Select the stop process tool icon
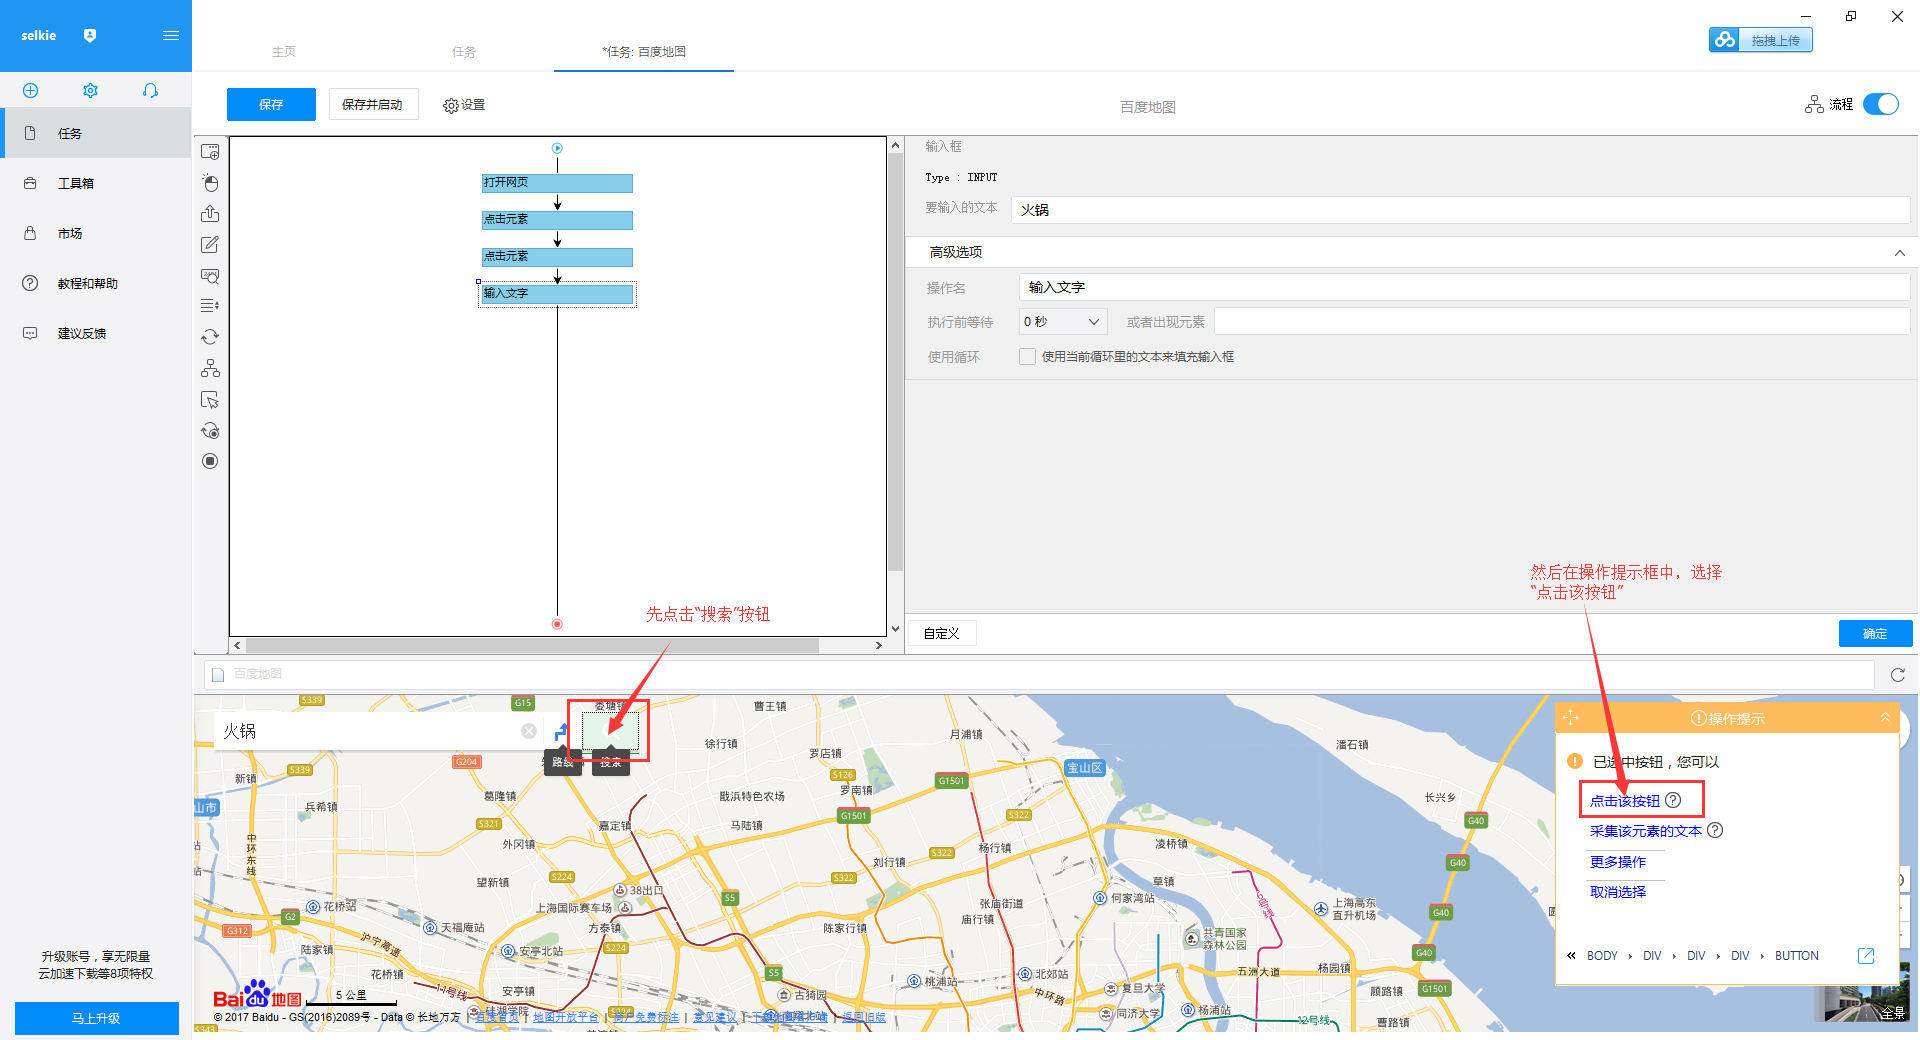This screenshot has height=1040, width=1920. pos(210,461)
